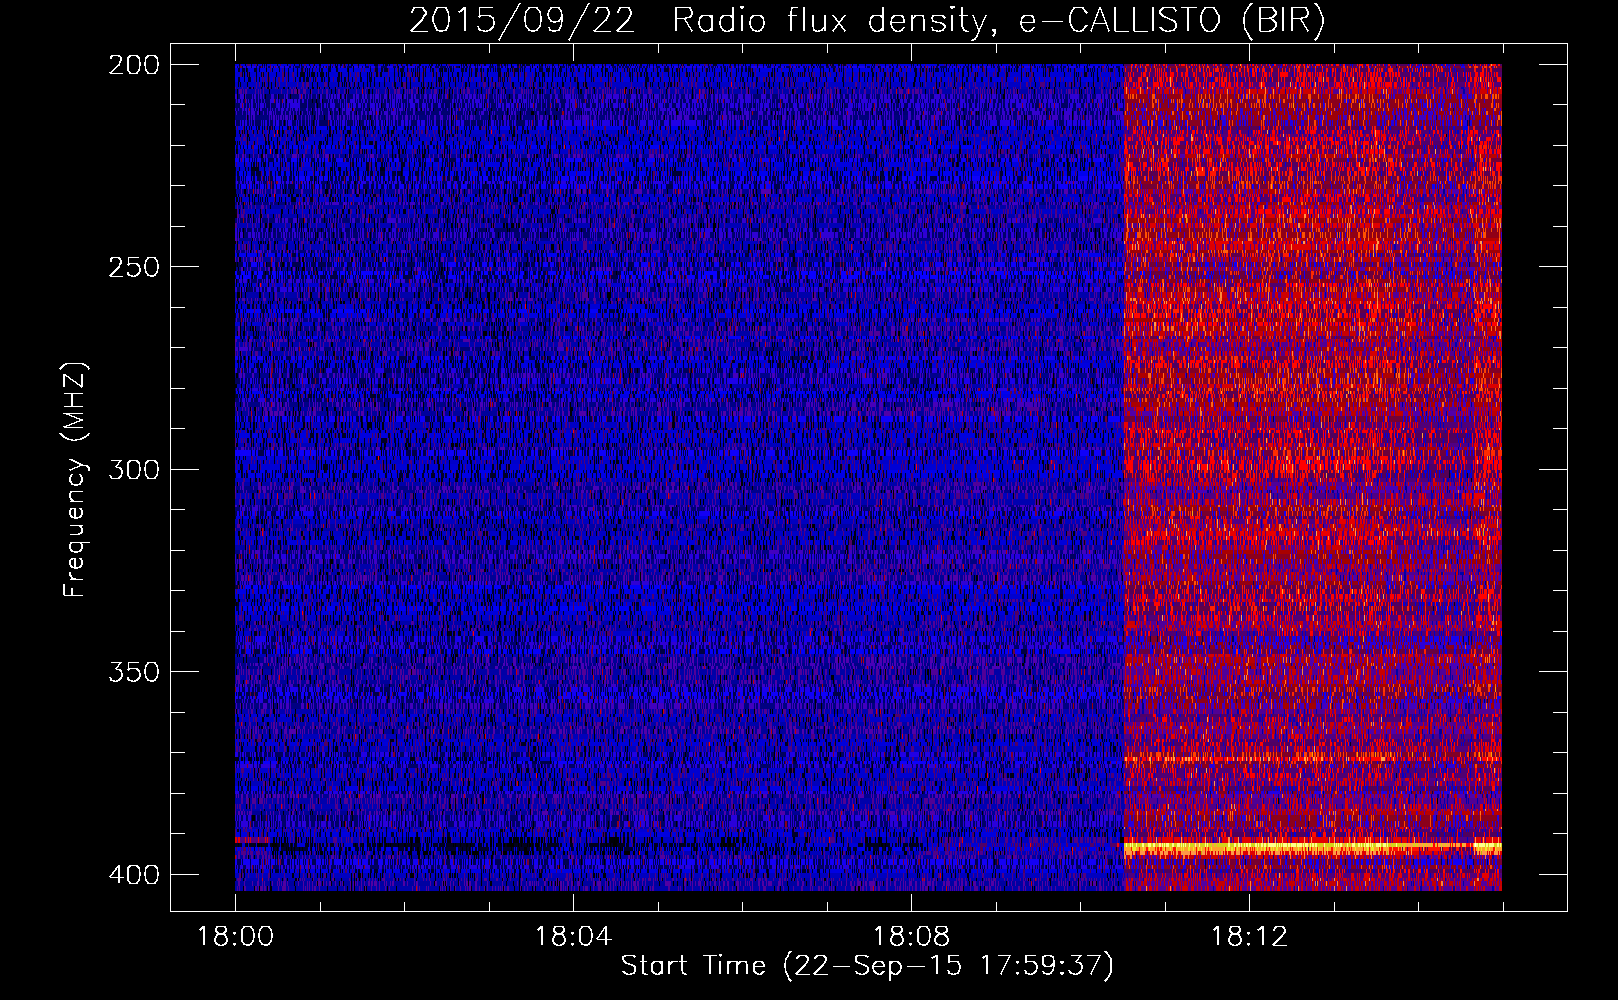Click the 400 frequency tick label
The height and width of the screenshot is (1000, 1618).
[x=134, y=875]
